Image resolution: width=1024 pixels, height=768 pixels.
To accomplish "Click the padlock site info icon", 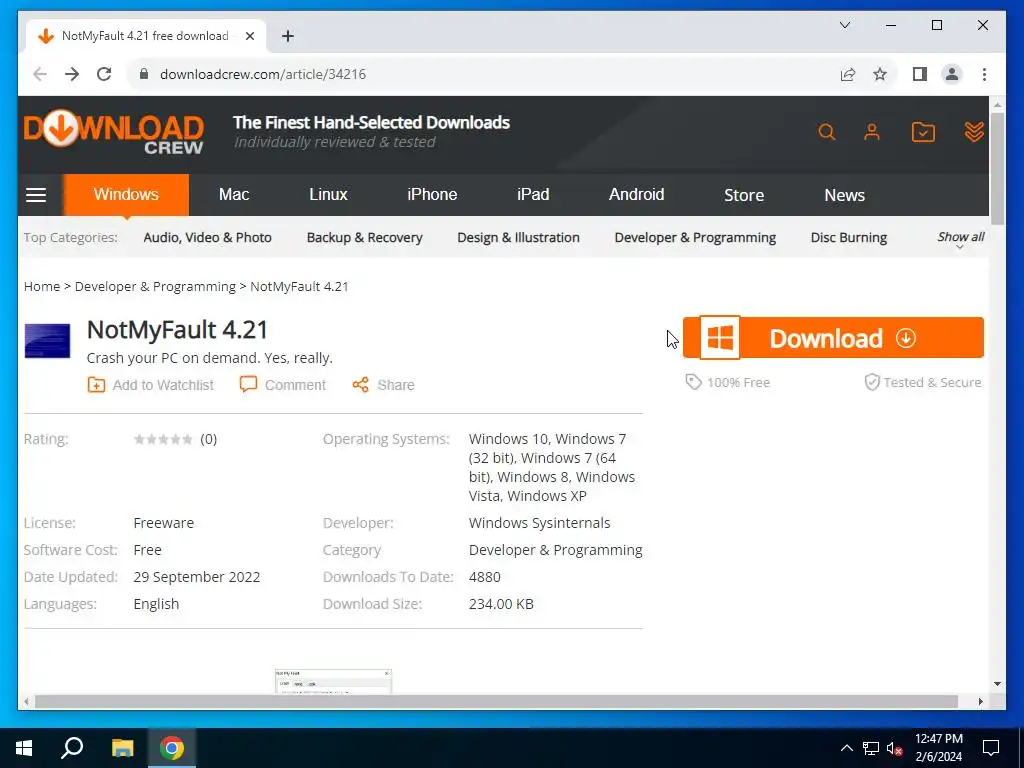I will pos(144,74).
